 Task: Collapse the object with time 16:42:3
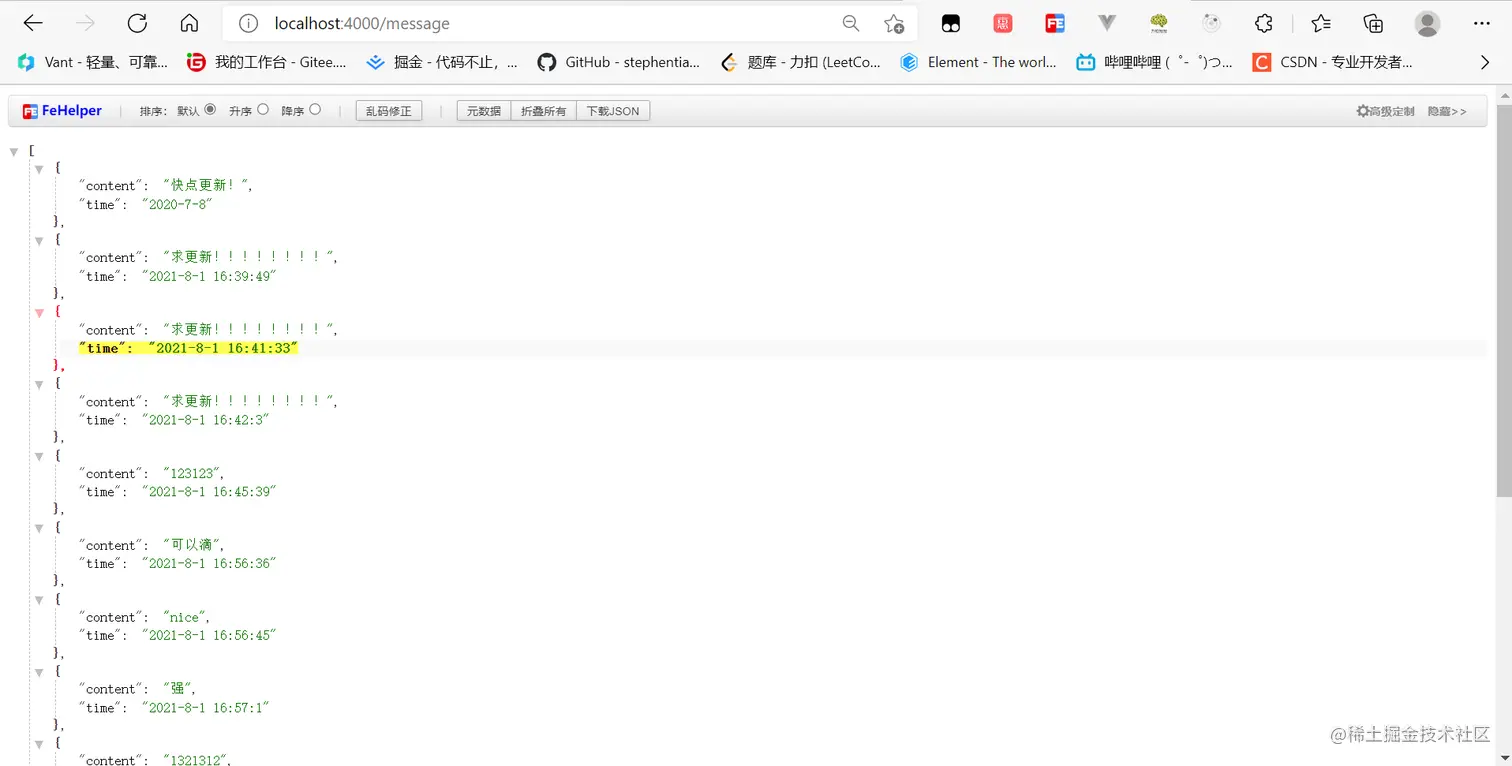pyautogui.click(x=39, y=384)
